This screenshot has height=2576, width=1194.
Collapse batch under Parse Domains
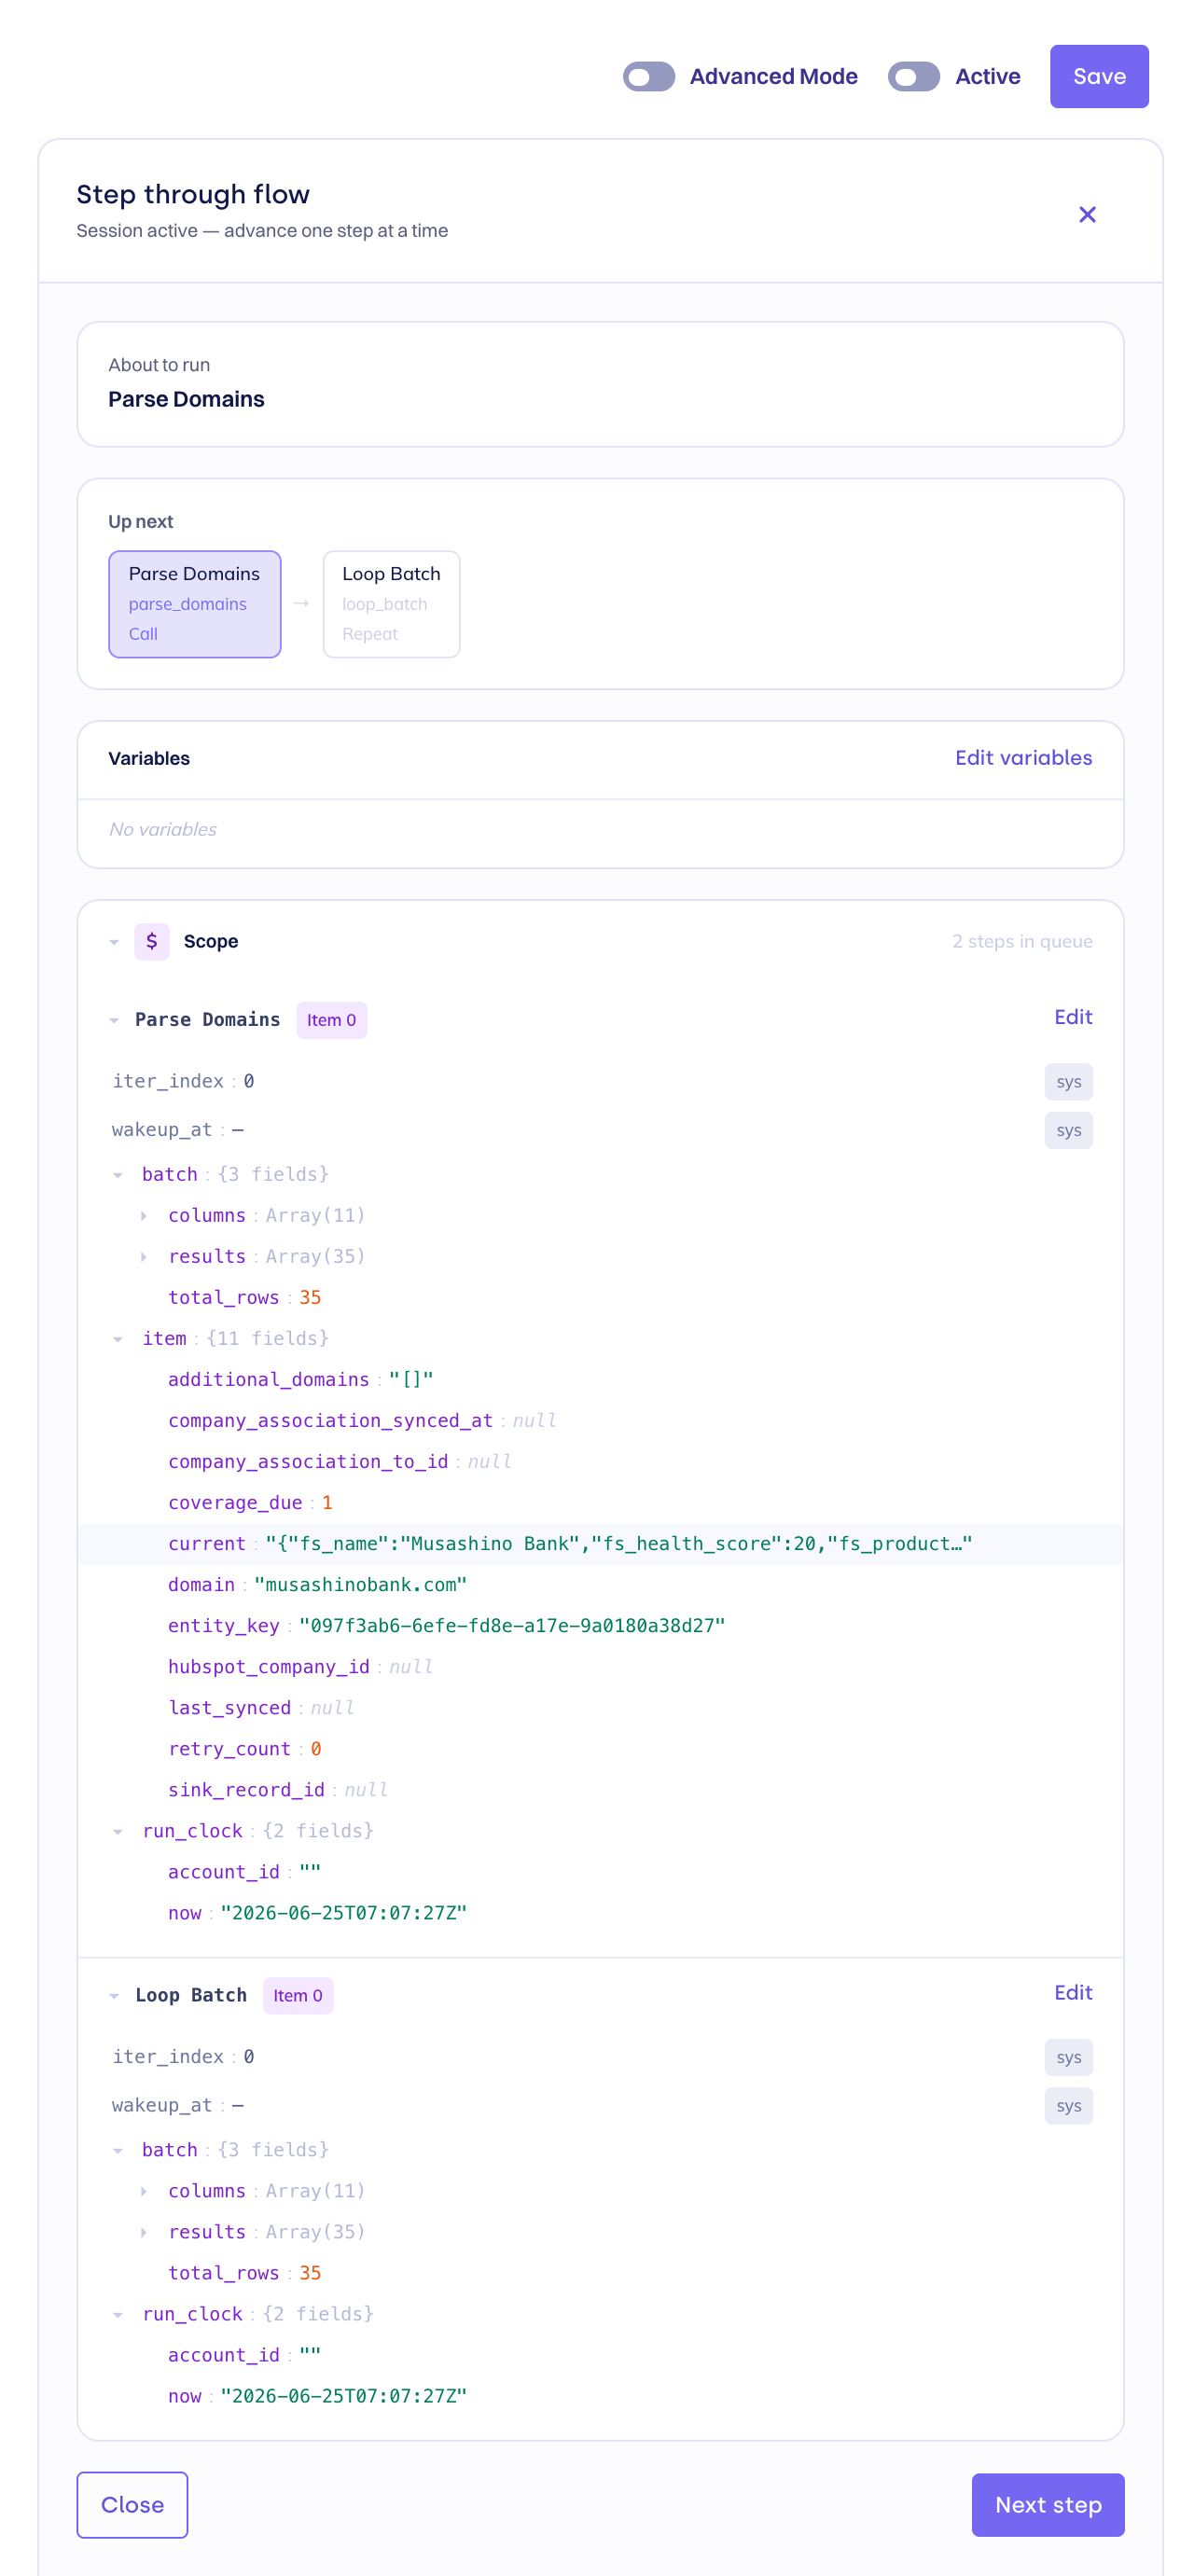118,1175
